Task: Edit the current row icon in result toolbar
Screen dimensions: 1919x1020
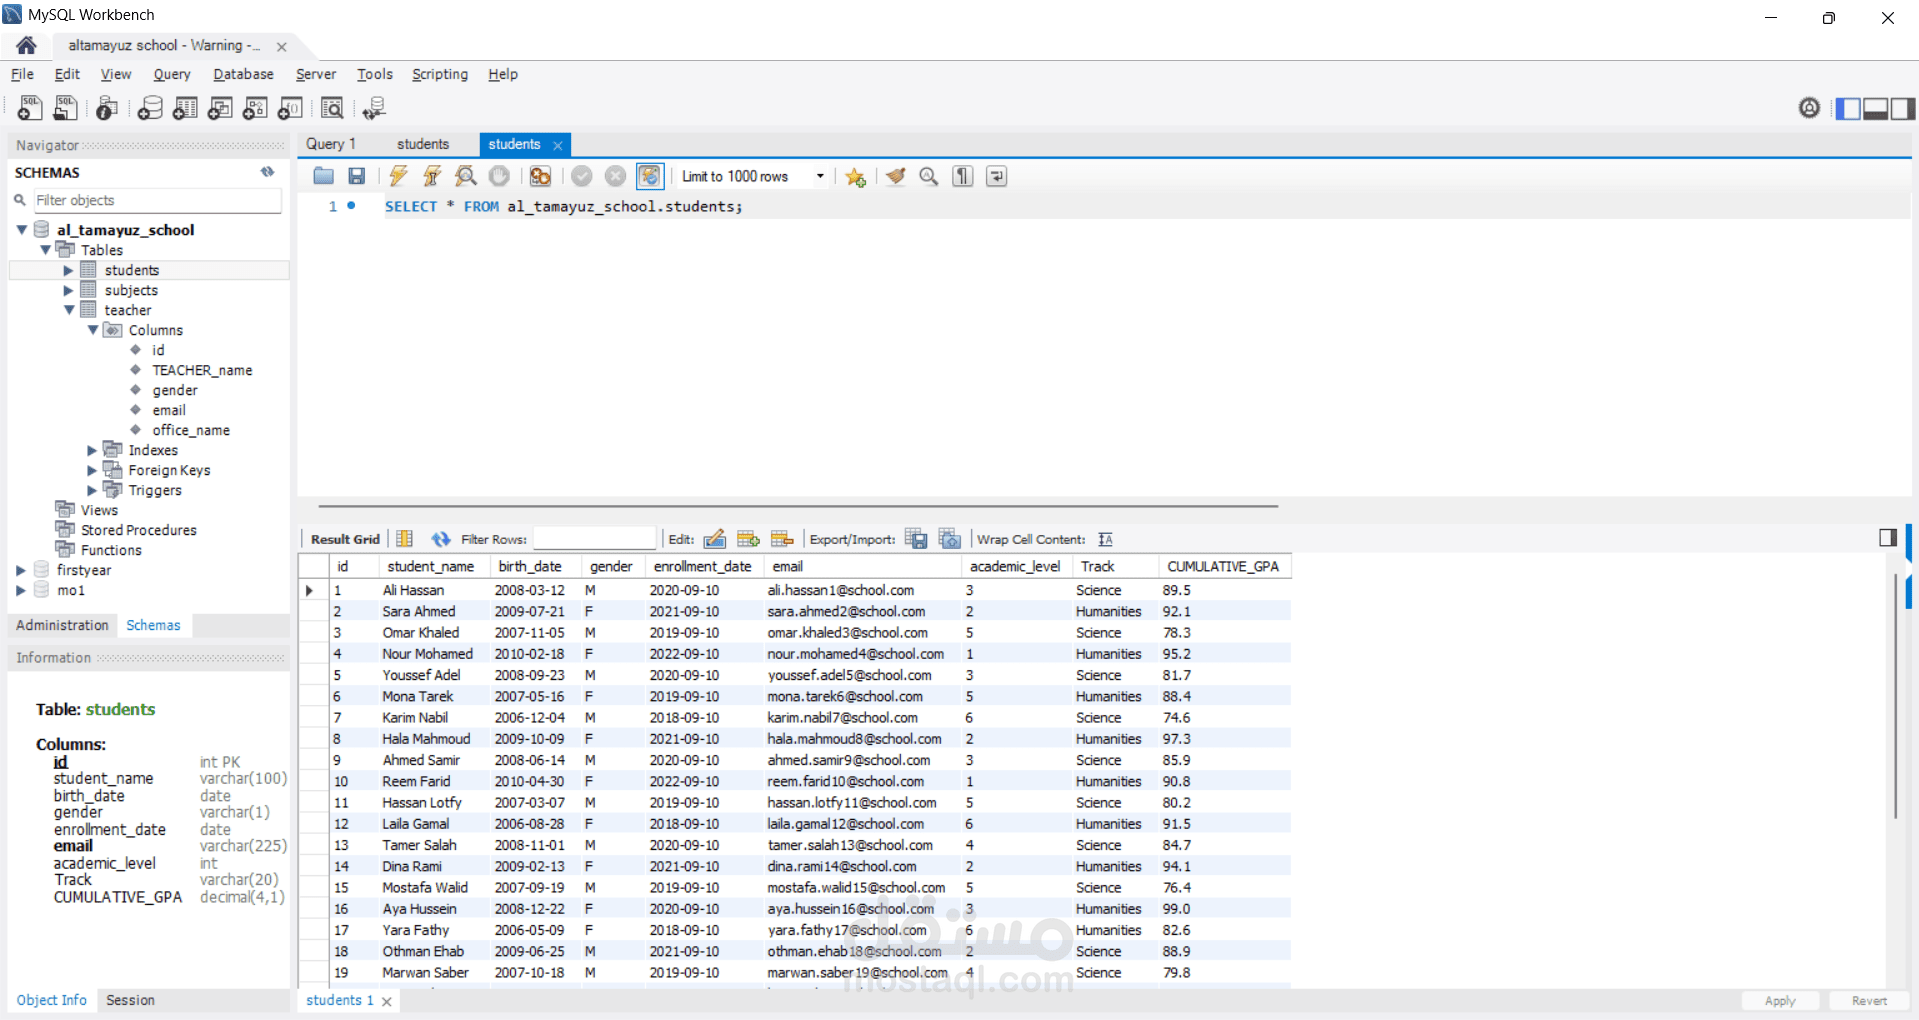Action: 715,539
